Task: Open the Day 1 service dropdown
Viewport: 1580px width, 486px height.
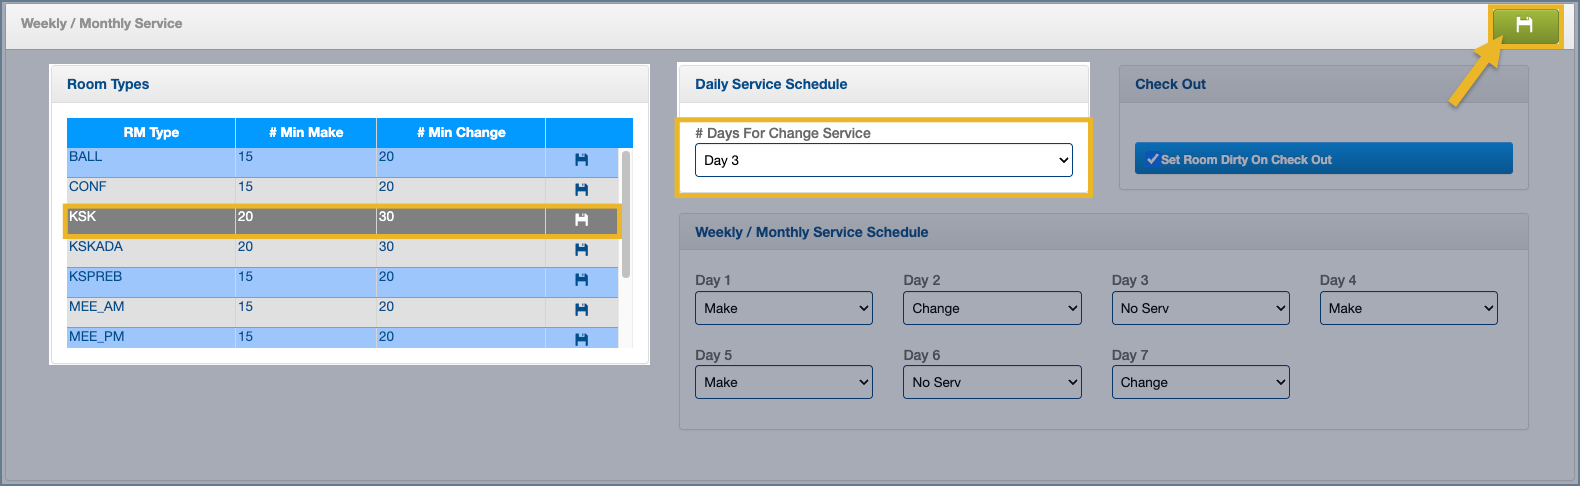Action: point(783,308)
